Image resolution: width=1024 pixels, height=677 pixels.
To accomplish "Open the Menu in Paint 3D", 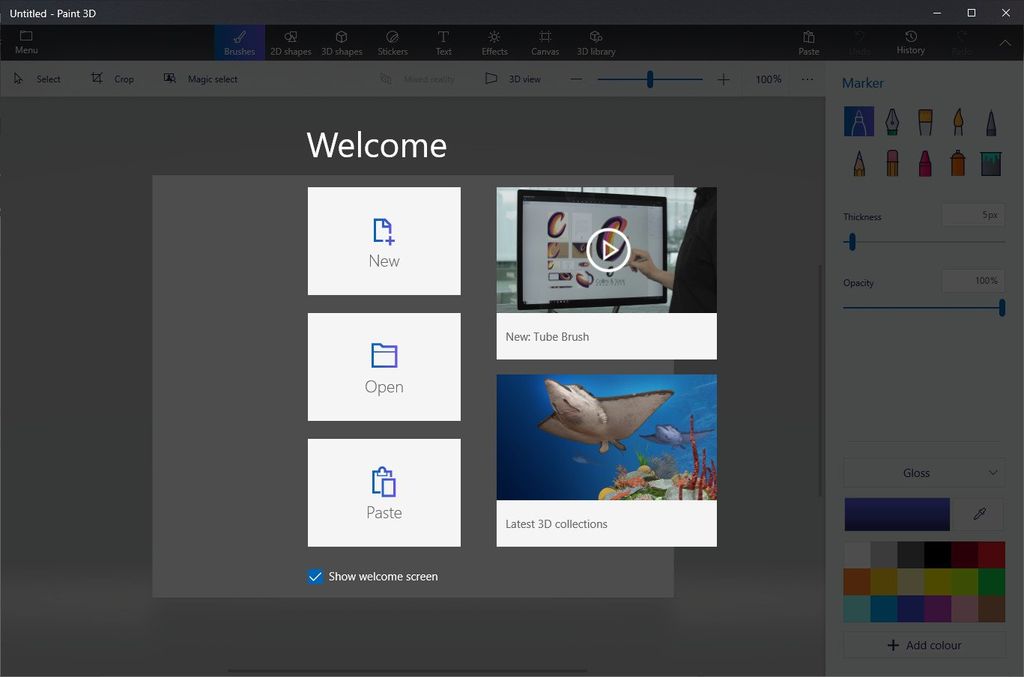I will (25, 42).
